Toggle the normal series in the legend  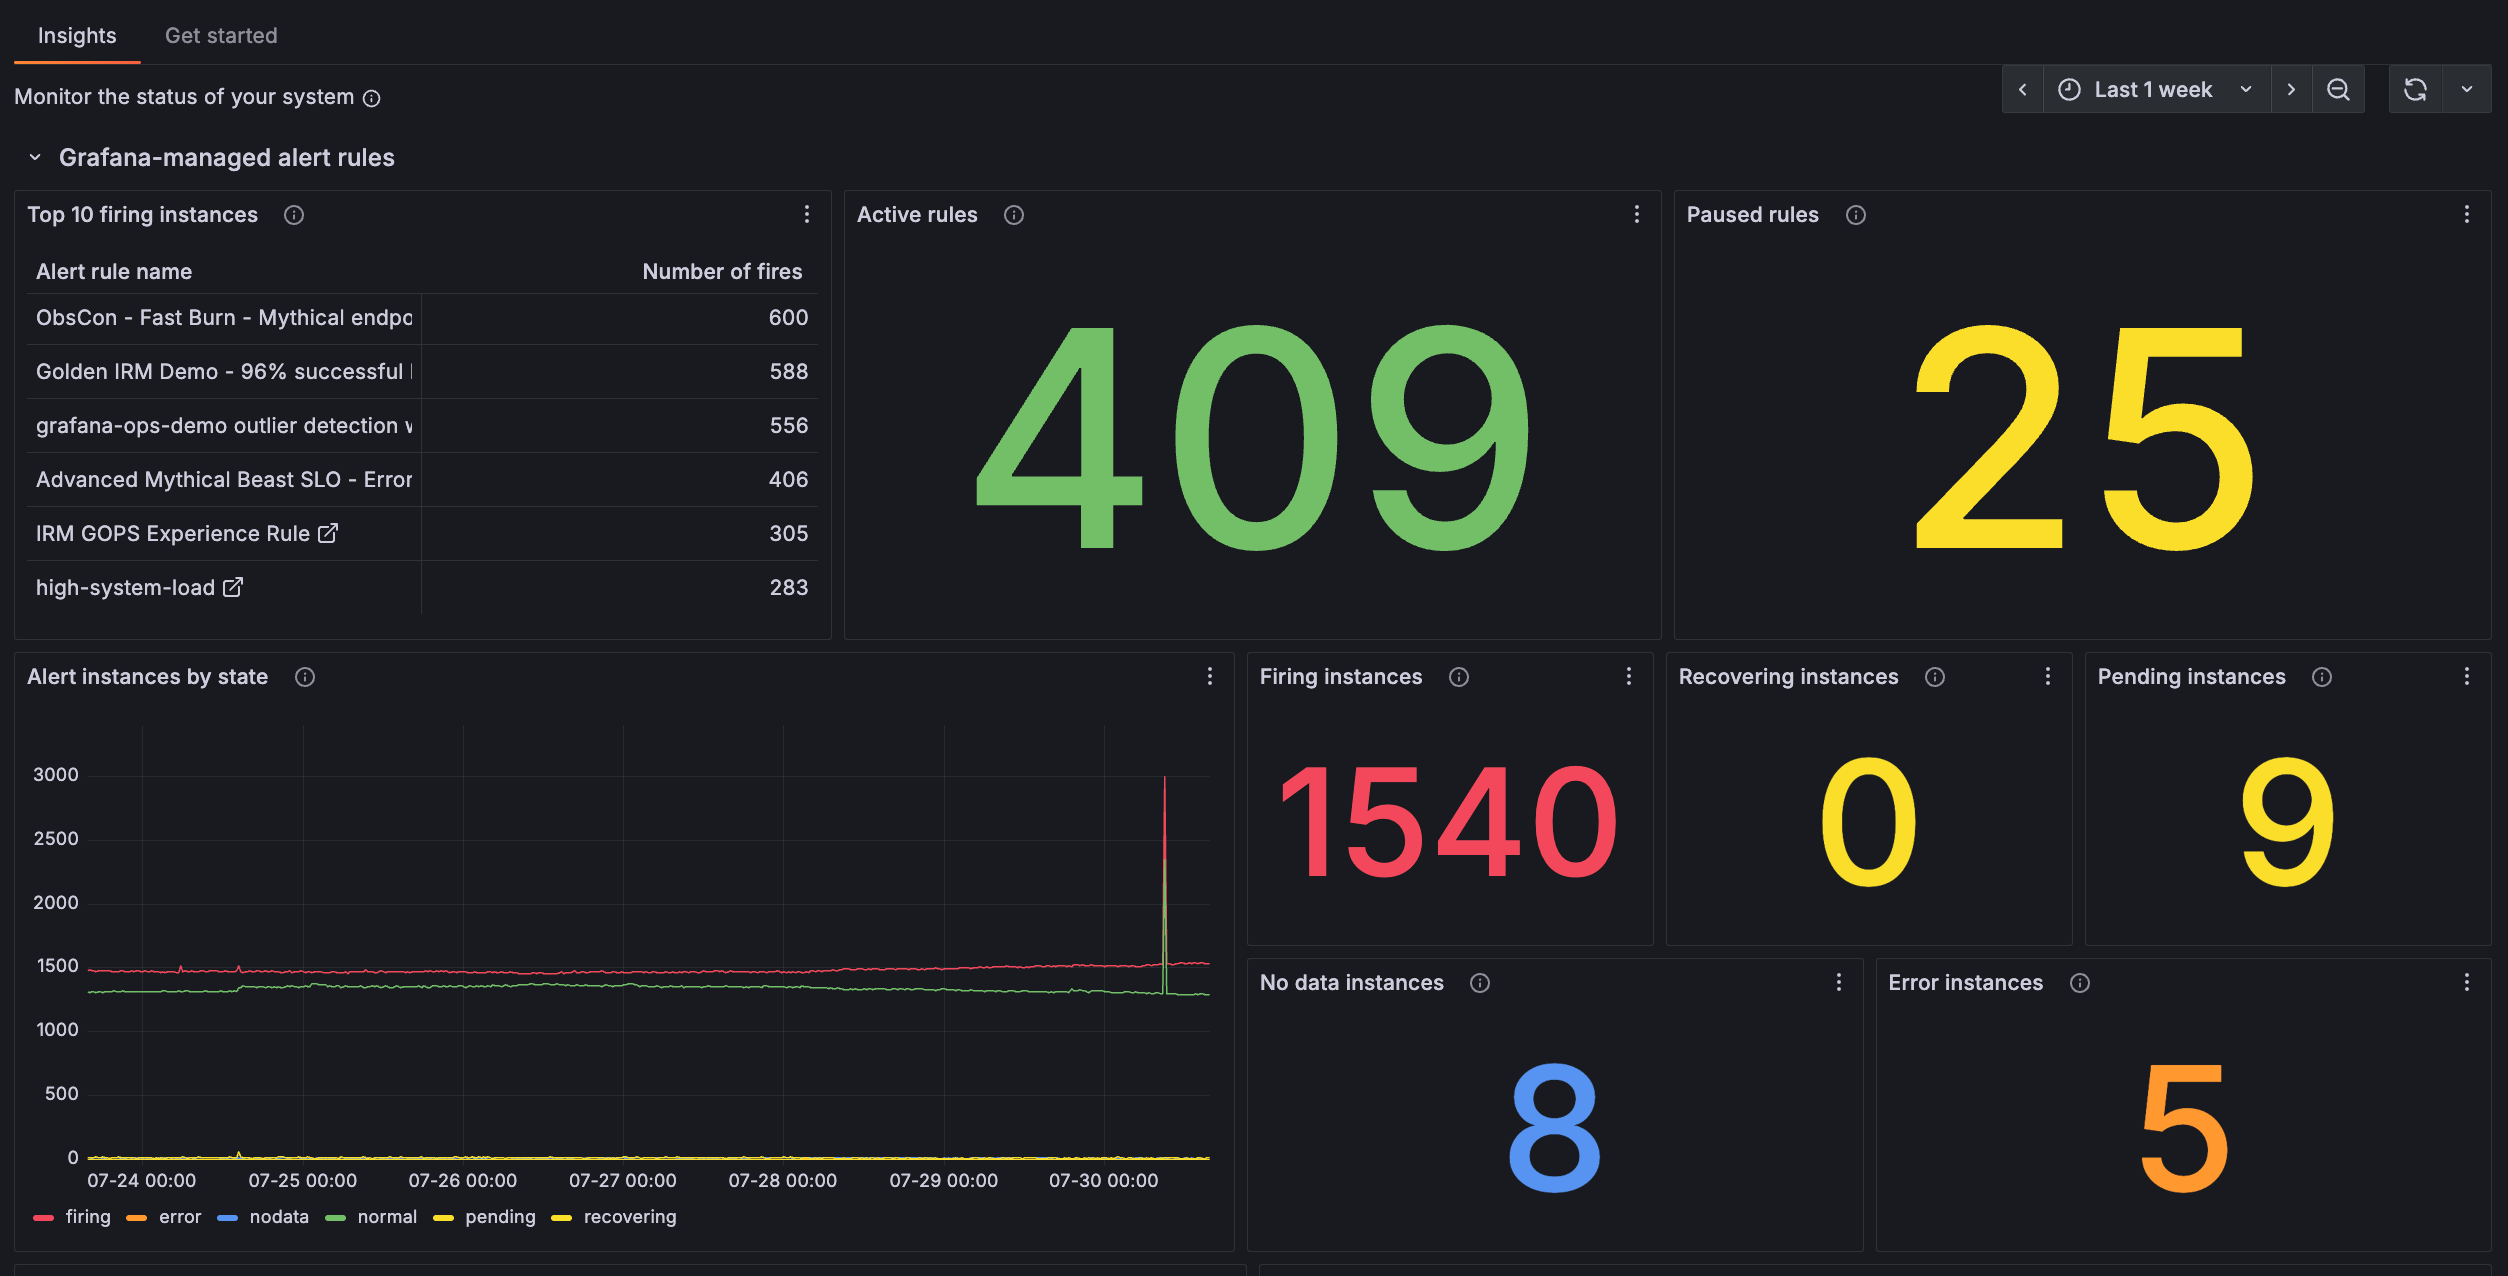pos(388,1217)
